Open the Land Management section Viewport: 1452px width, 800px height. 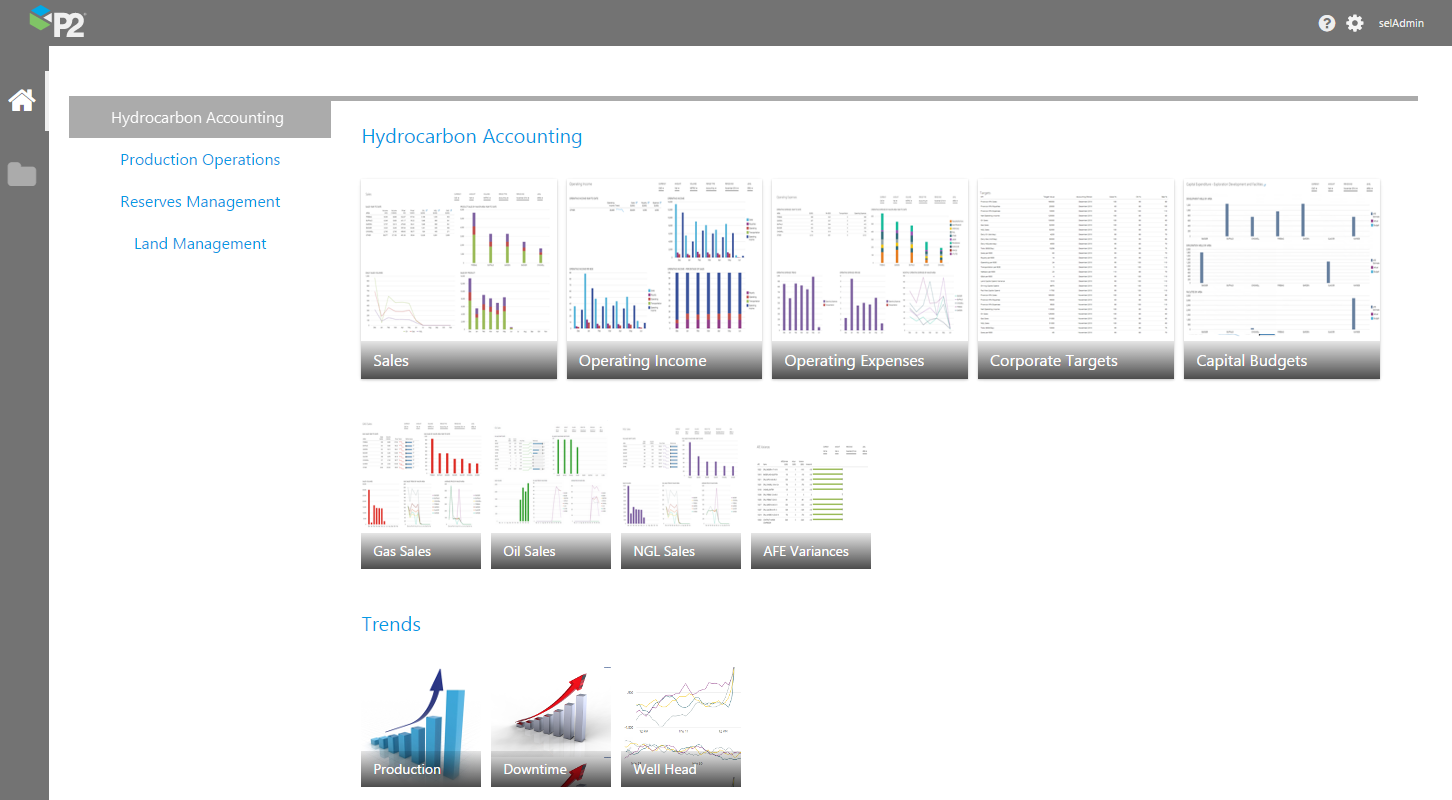click(200, 244)
